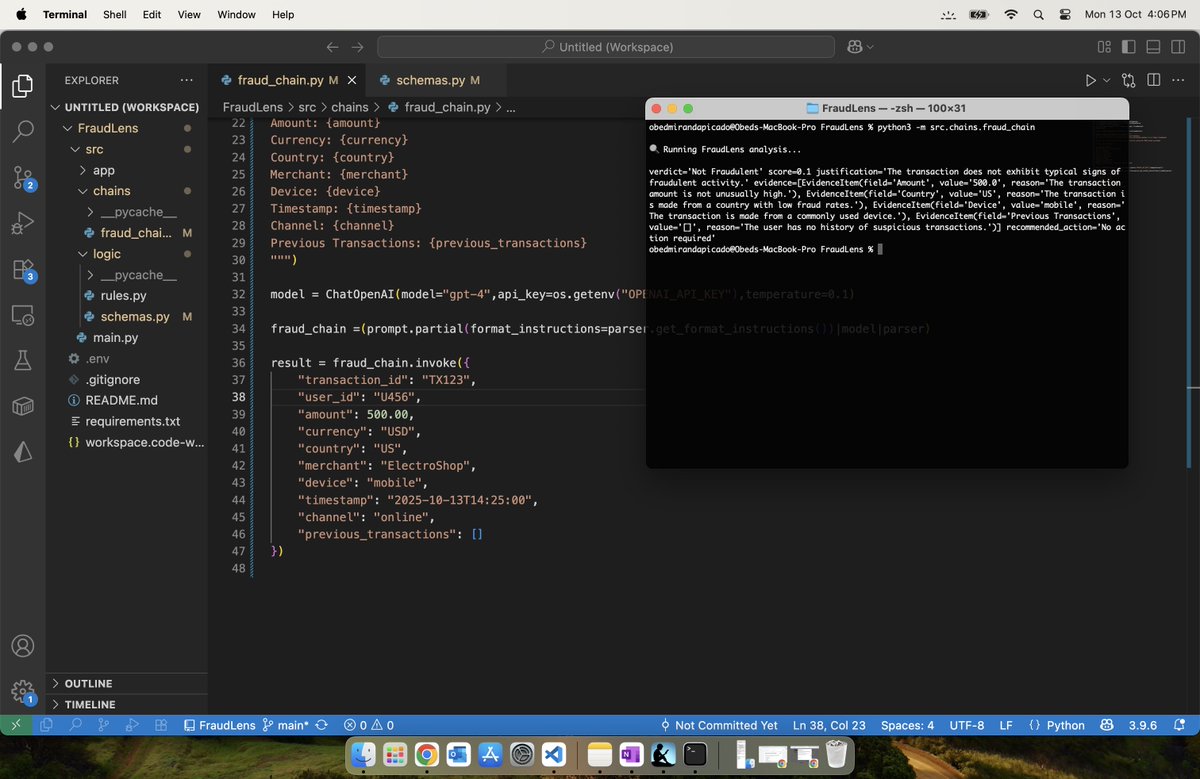Click the Run Python File play button
Screen dimensions: 1200x779
(1090, 80)
